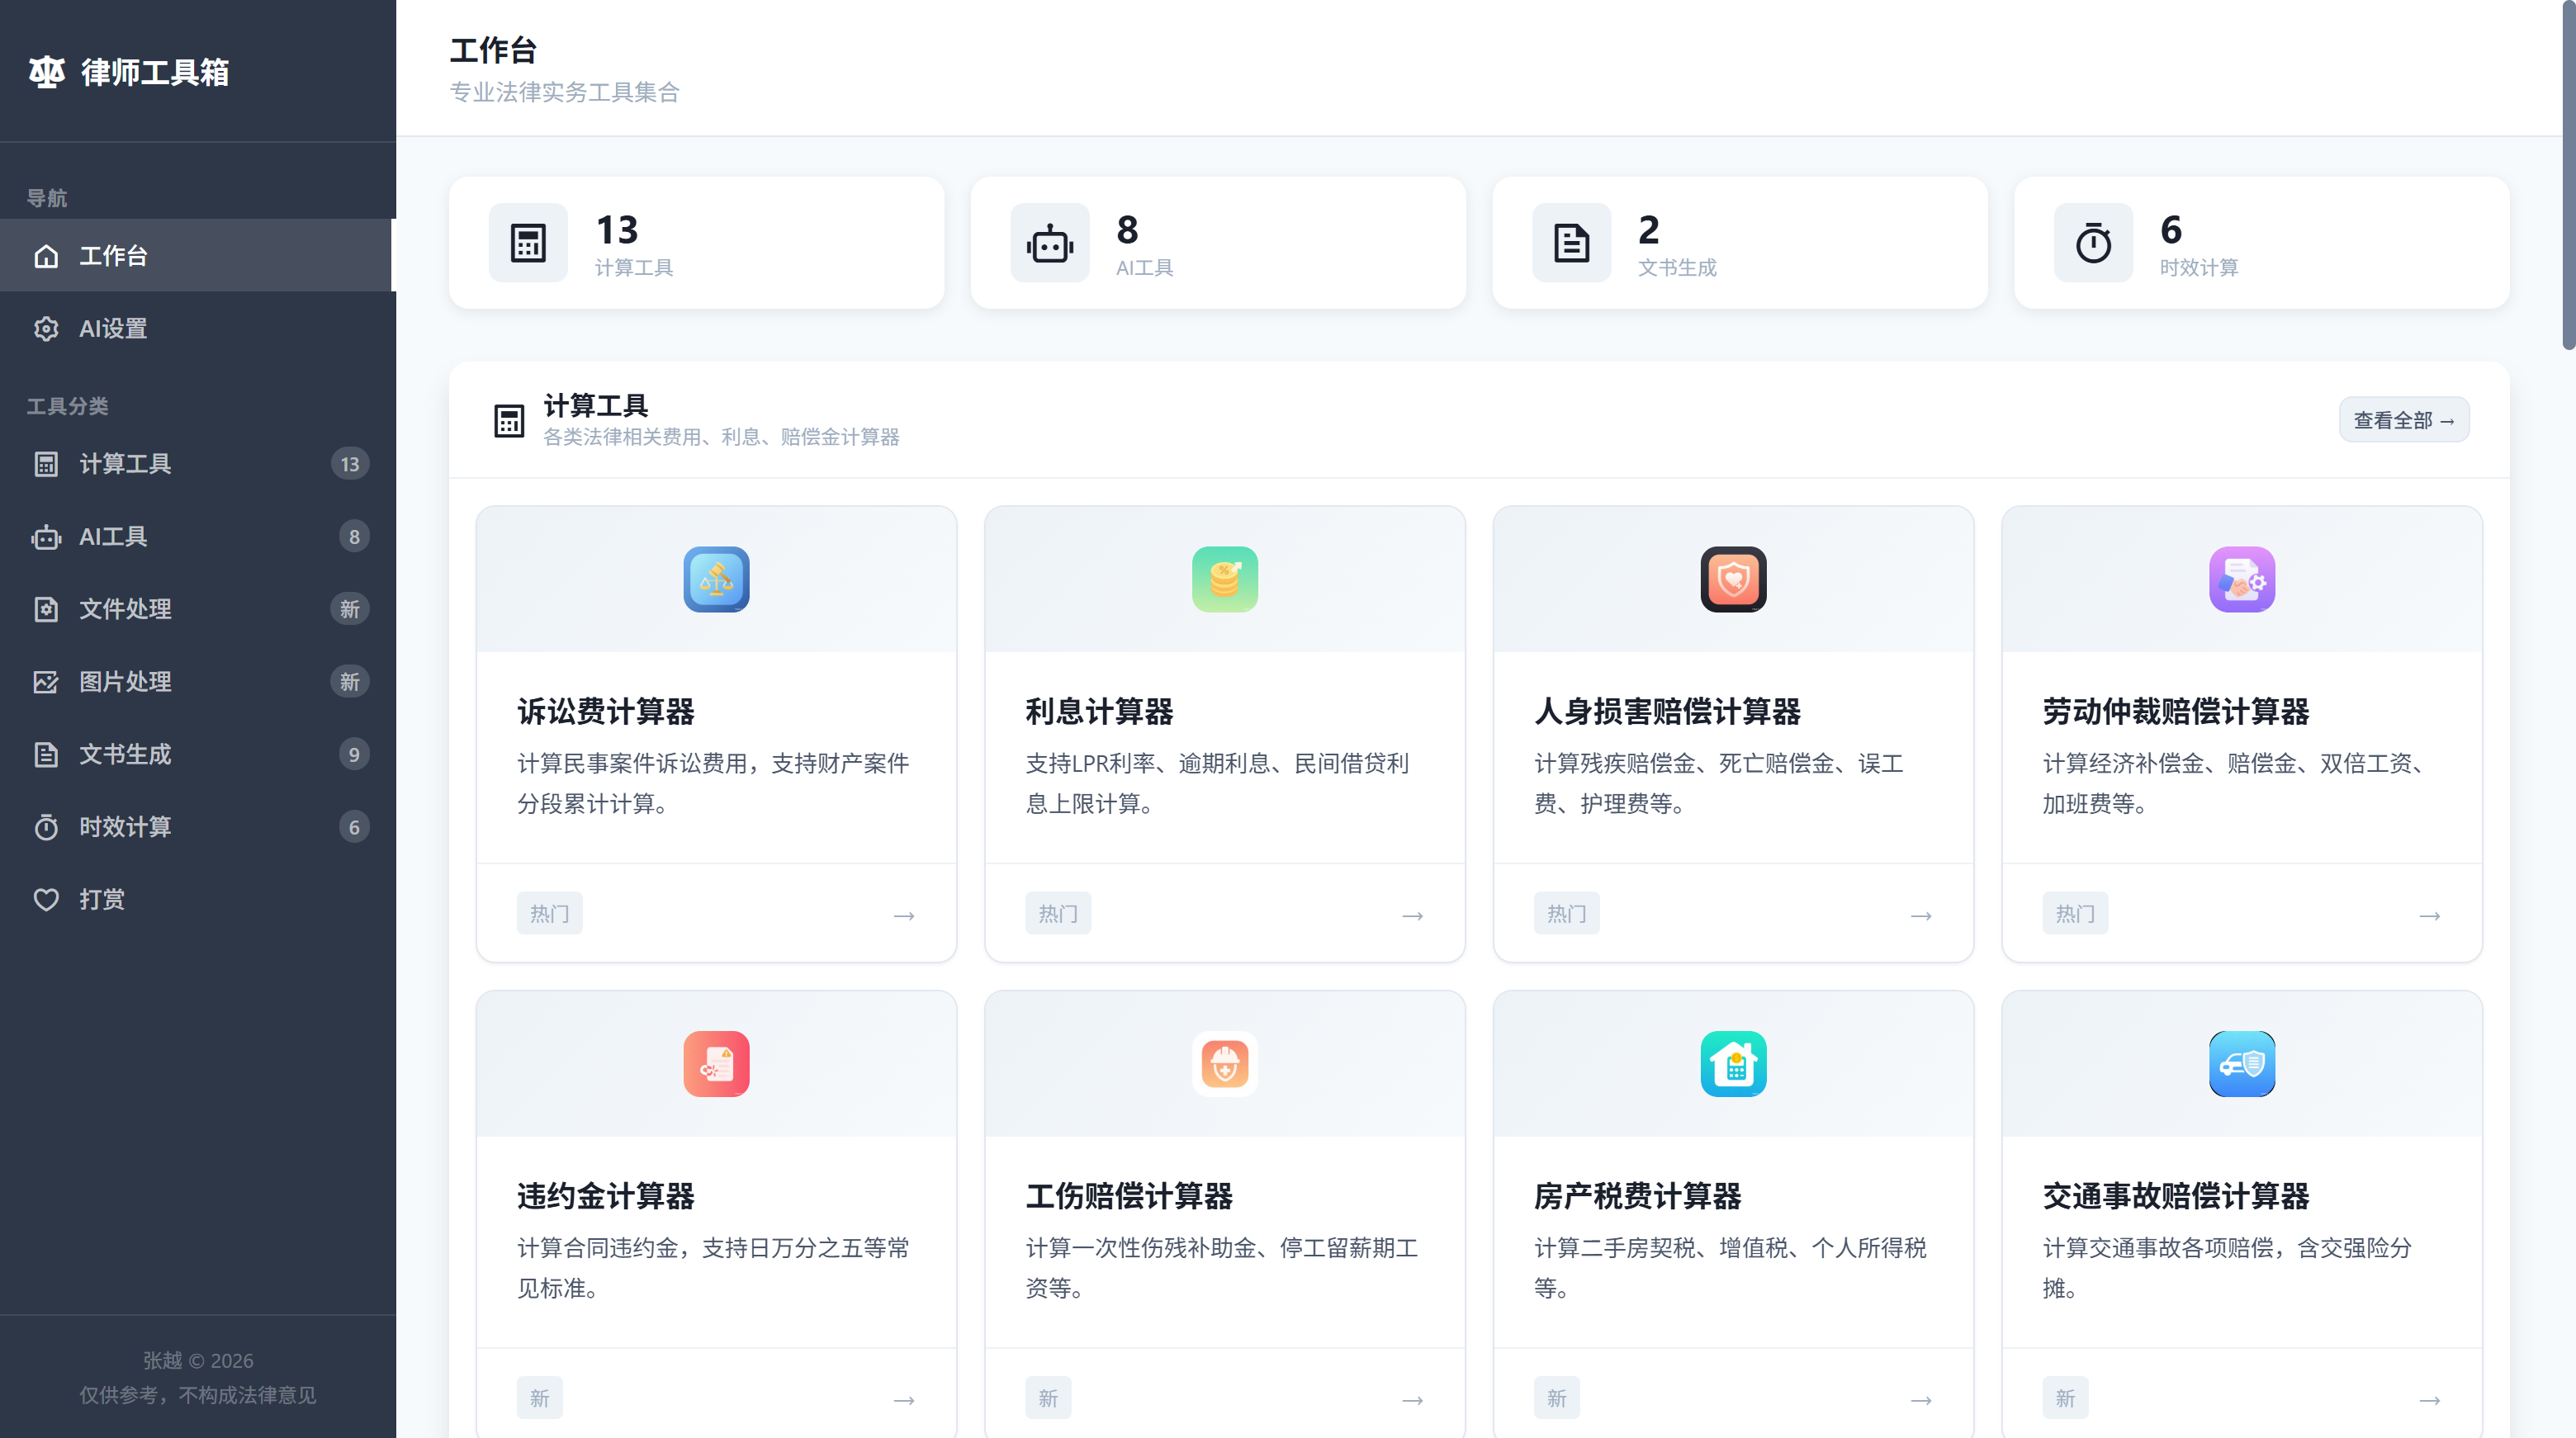Screen dimensions: 2576x1438
Task: Click arrow on 利息计算器 card footer
Action: tap(1412, 915)
